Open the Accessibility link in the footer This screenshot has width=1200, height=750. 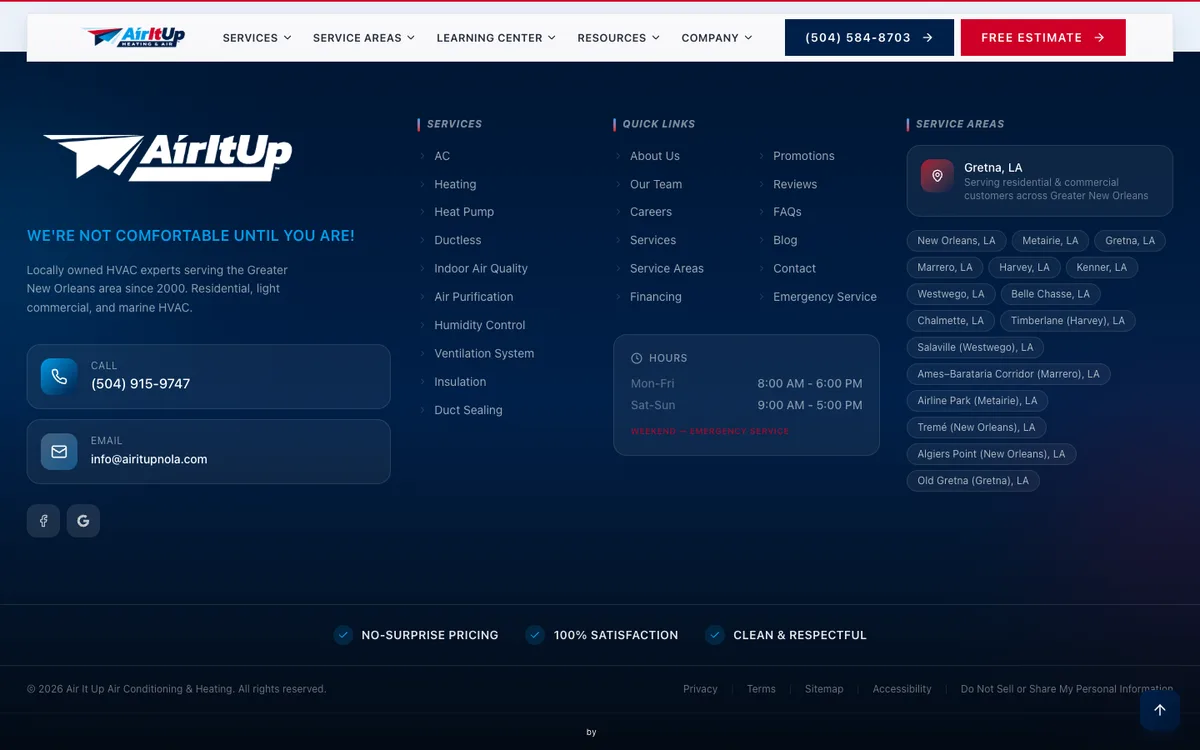point(902,689)
